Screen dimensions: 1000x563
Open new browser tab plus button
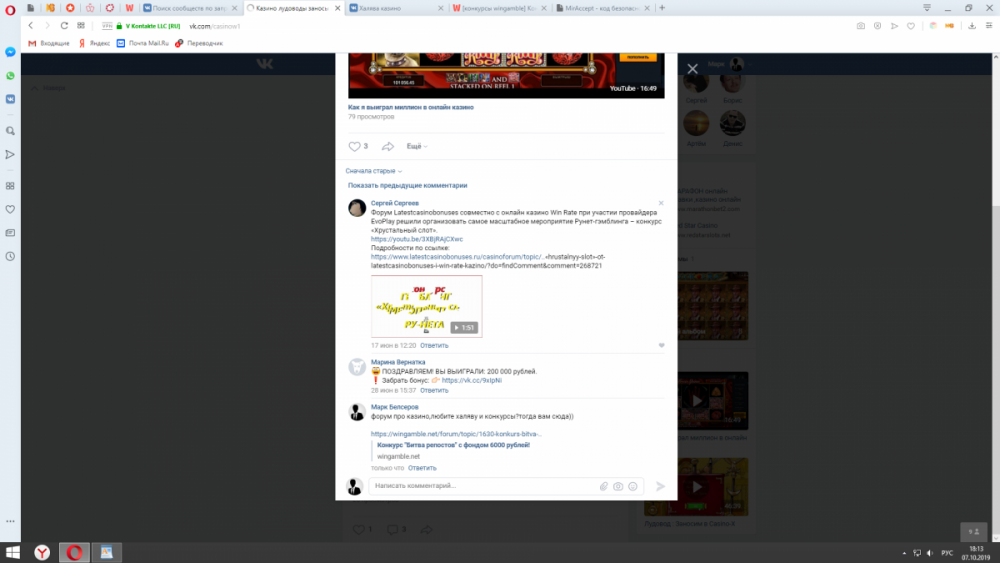tap(662, 8)
